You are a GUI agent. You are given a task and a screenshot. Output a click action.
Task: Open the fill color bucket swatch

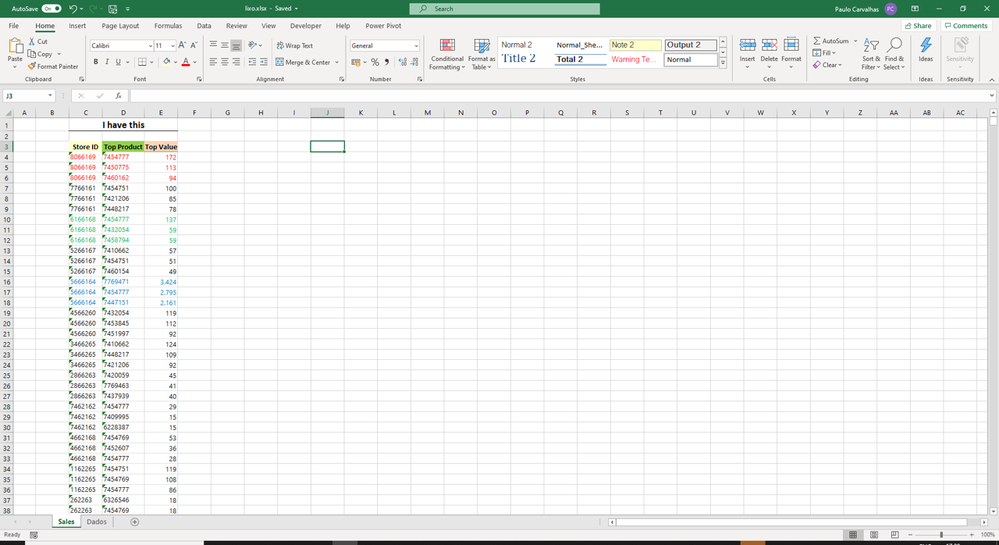coord(166,62)
